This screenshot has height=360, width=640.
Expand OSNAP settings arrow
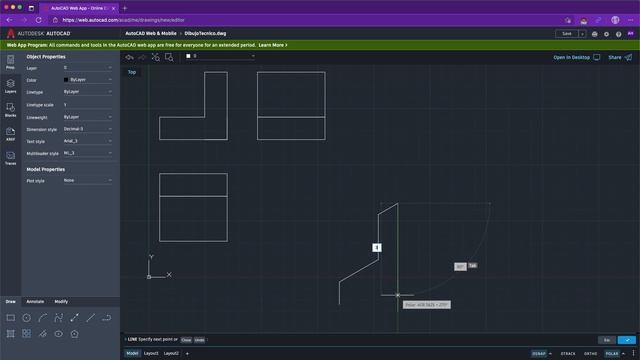click(550, 353)
